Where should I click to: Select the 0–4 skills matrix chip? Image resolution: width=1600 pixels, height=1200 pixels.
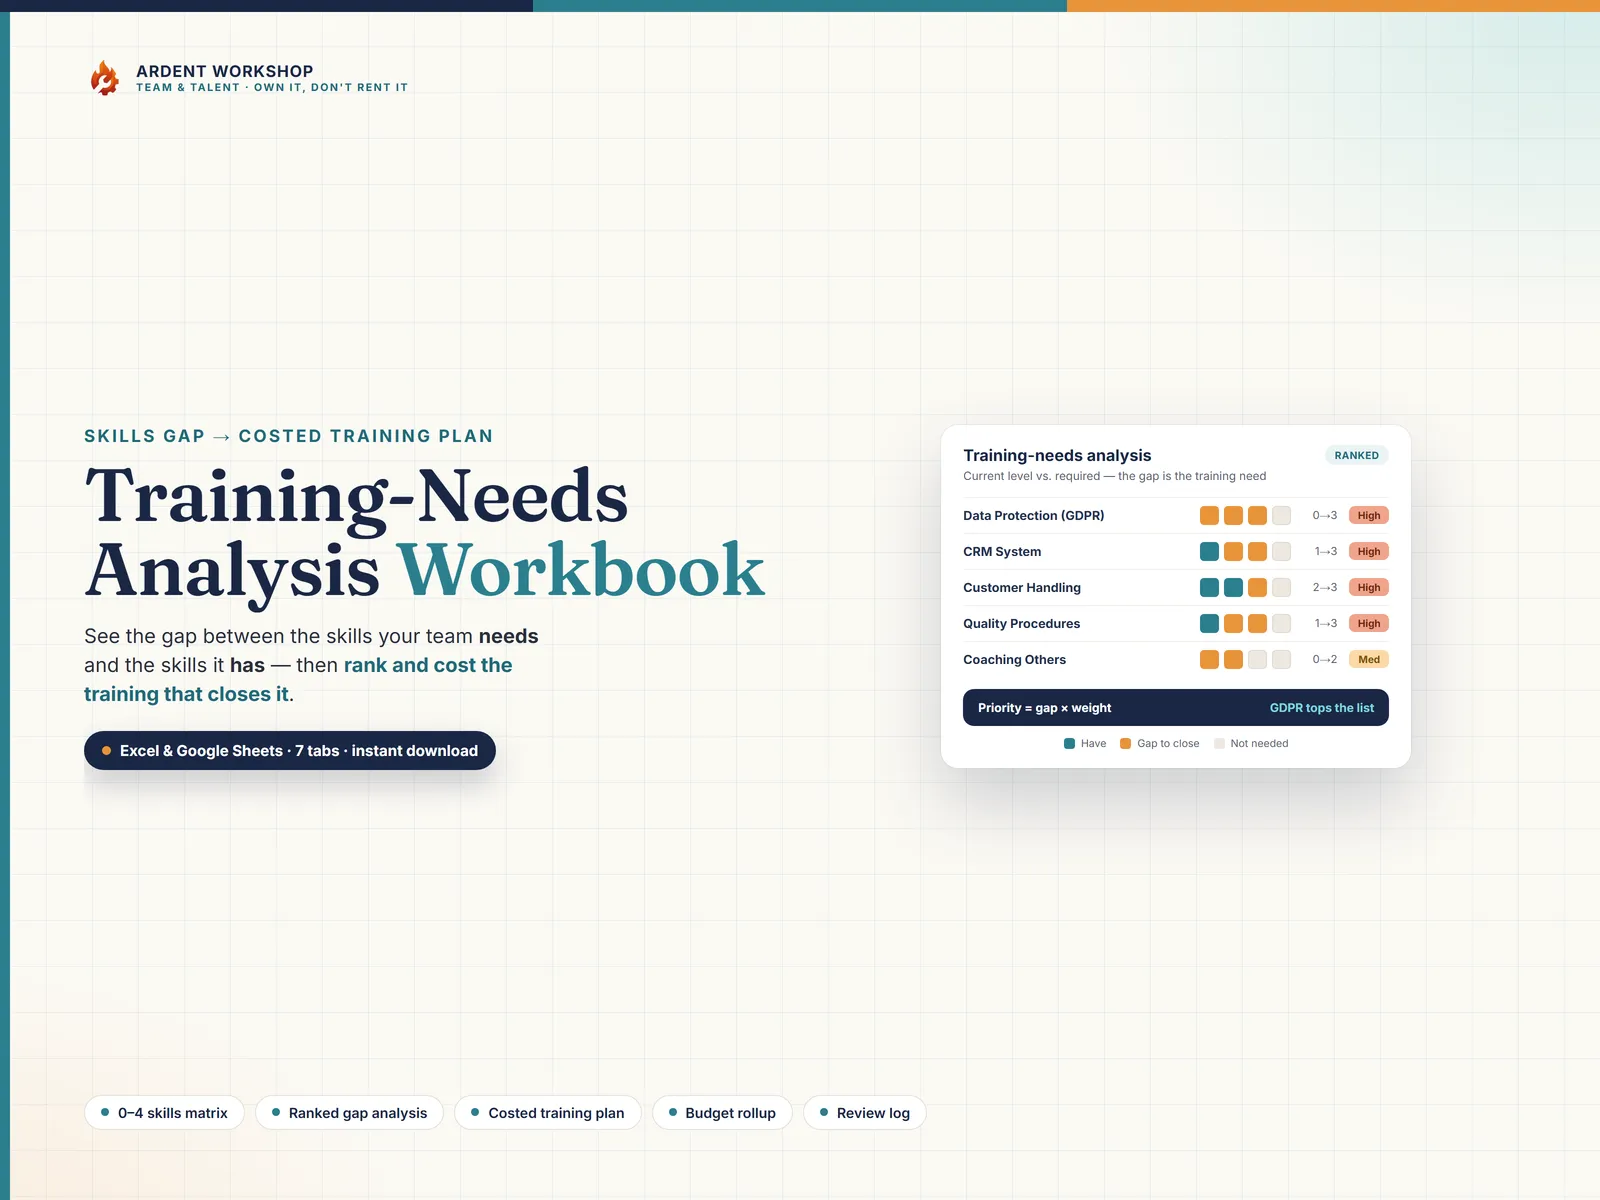point(165,1113)
